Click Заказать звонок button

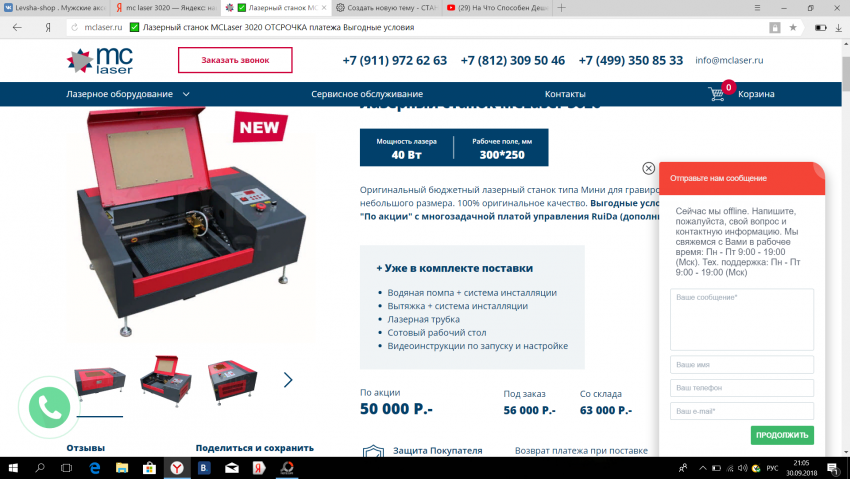point(235,60)
